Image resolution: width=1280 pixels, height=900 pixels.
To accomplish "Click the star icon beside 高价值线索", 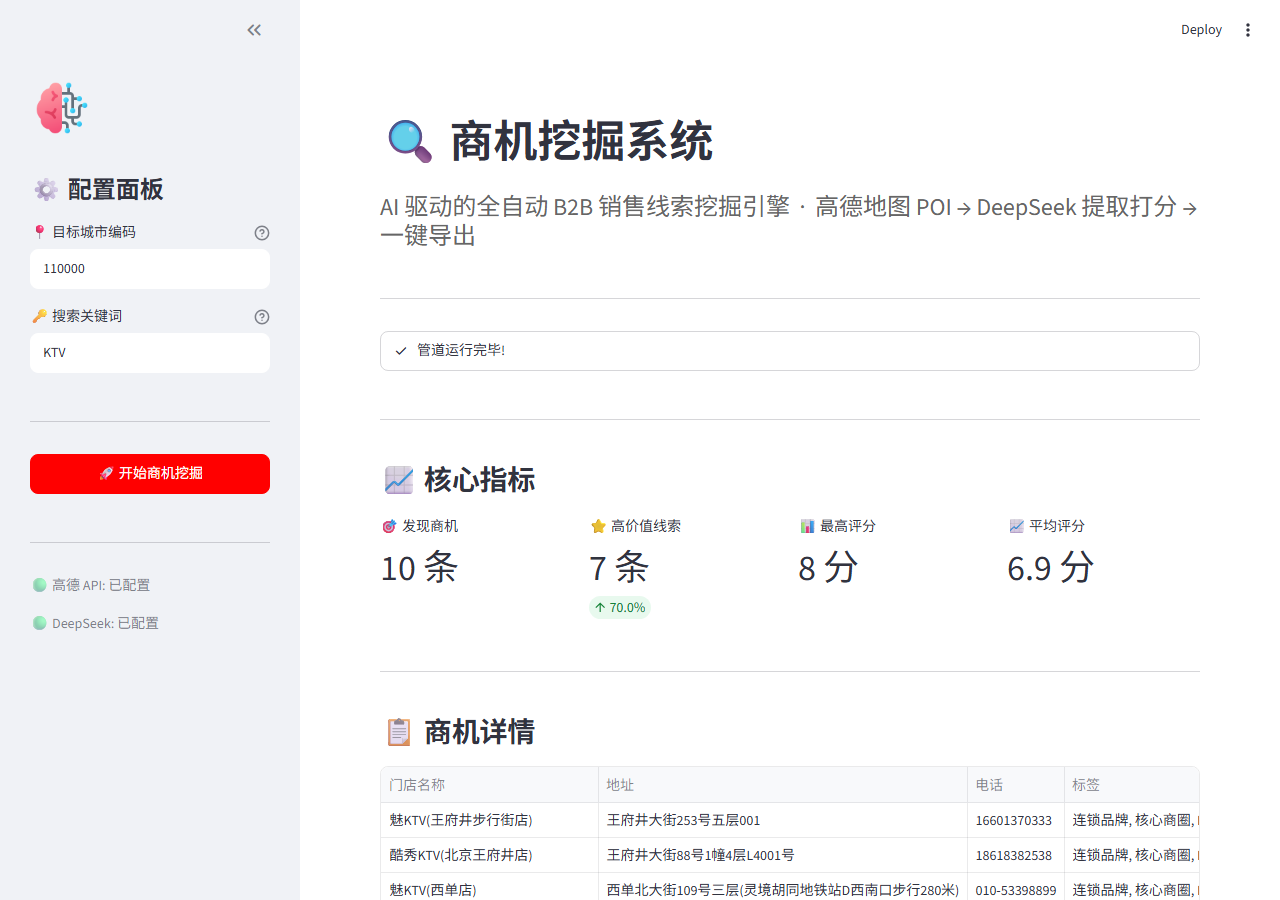I will coord(598,526).
